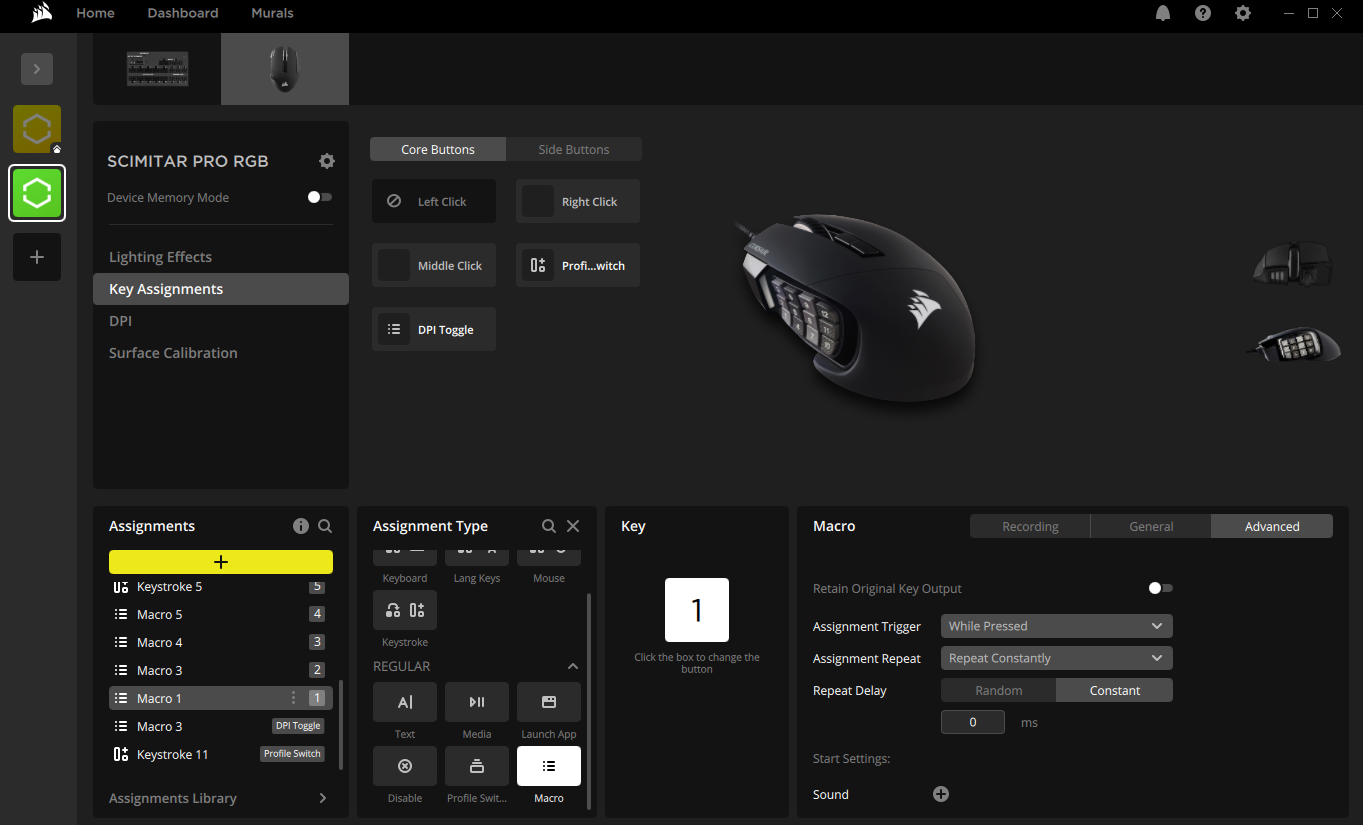The width and height of the screenshot is (1363, 825).
Task: Collapse the REGULAR section chevron
Action: [573, 666]
